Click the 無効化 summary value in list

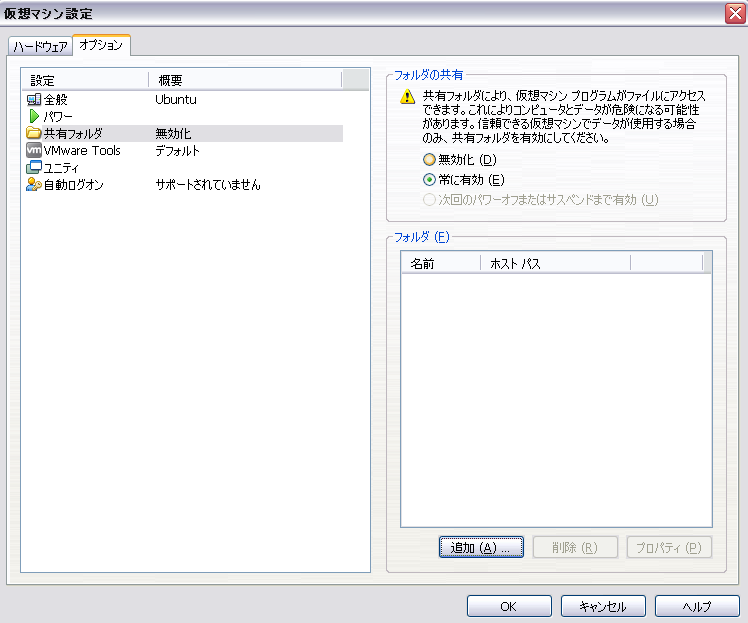(x=173, y=134)
